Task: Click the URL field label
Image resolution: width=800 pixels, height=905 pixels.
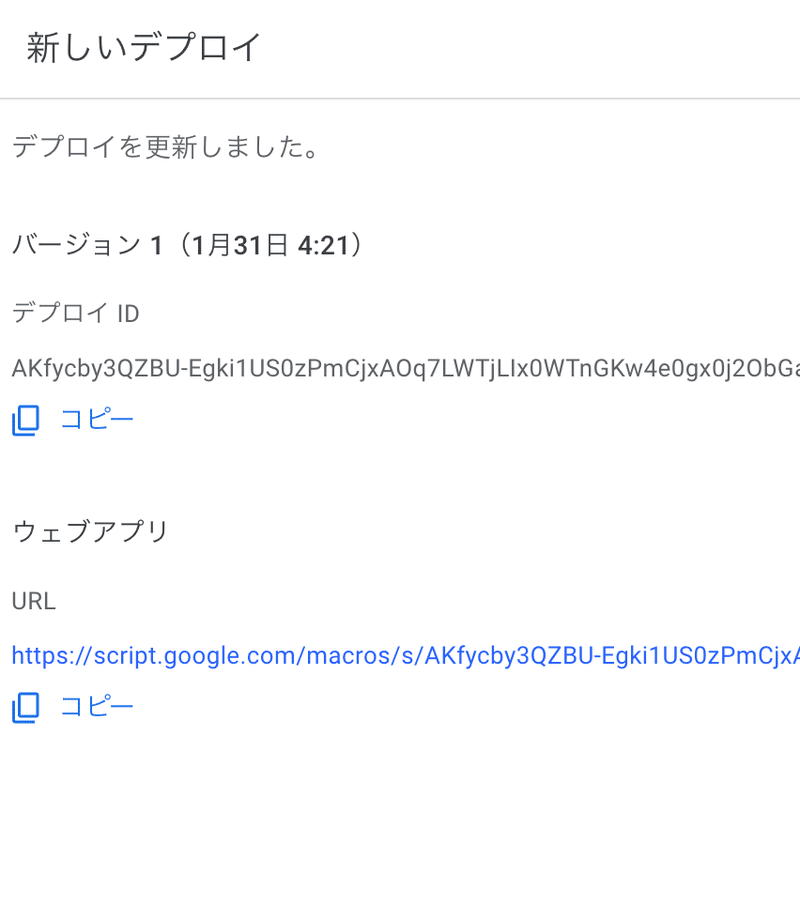Action: pyautogui.click(x=34, y=601)
